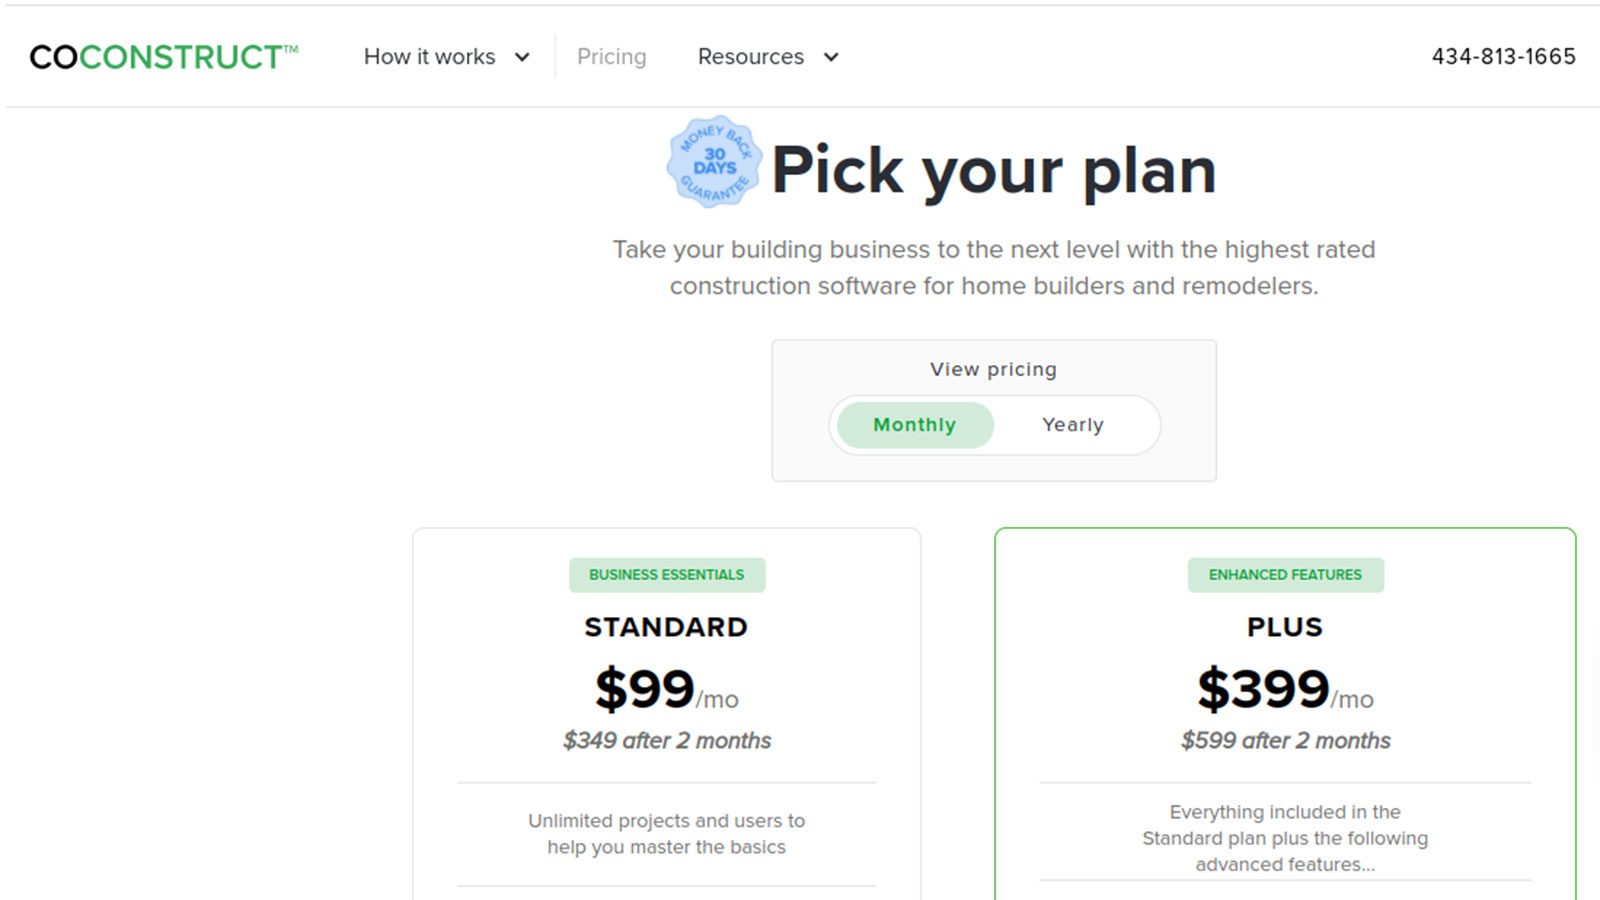Call 434-813-1665 by clicking the number

[x=1504, y=56]
